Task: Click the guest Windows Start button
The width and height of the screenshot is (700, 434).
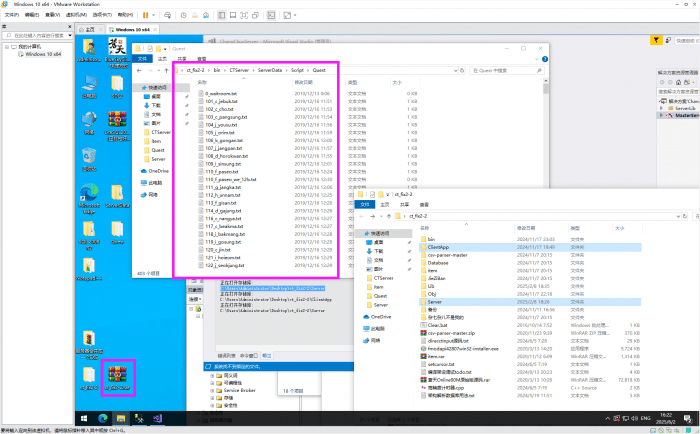Action: (84, 418)
